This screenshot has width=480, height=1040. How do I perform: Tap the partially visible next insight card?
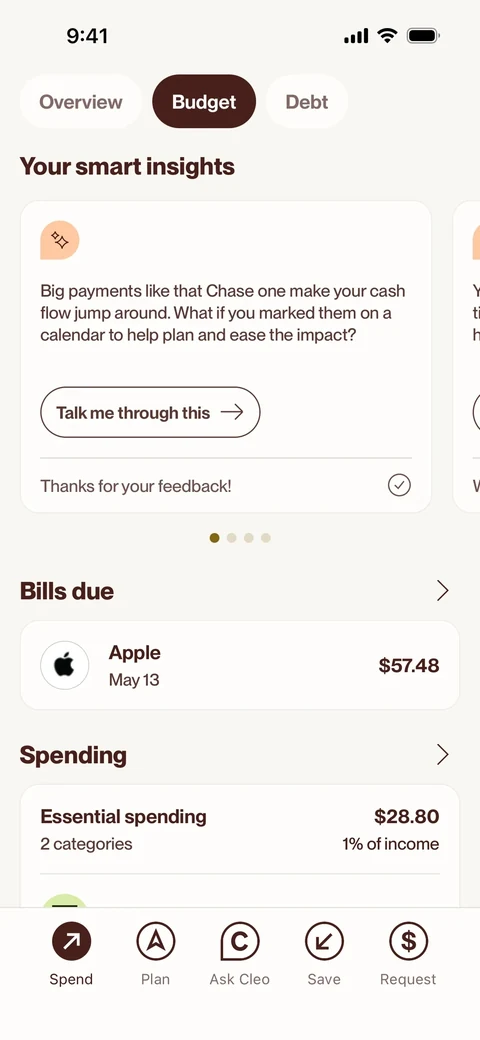point(467,356)
